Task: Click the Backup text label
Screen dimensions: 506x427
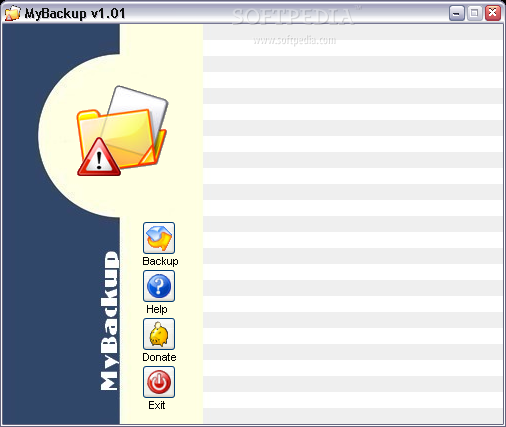Action: 160,261
